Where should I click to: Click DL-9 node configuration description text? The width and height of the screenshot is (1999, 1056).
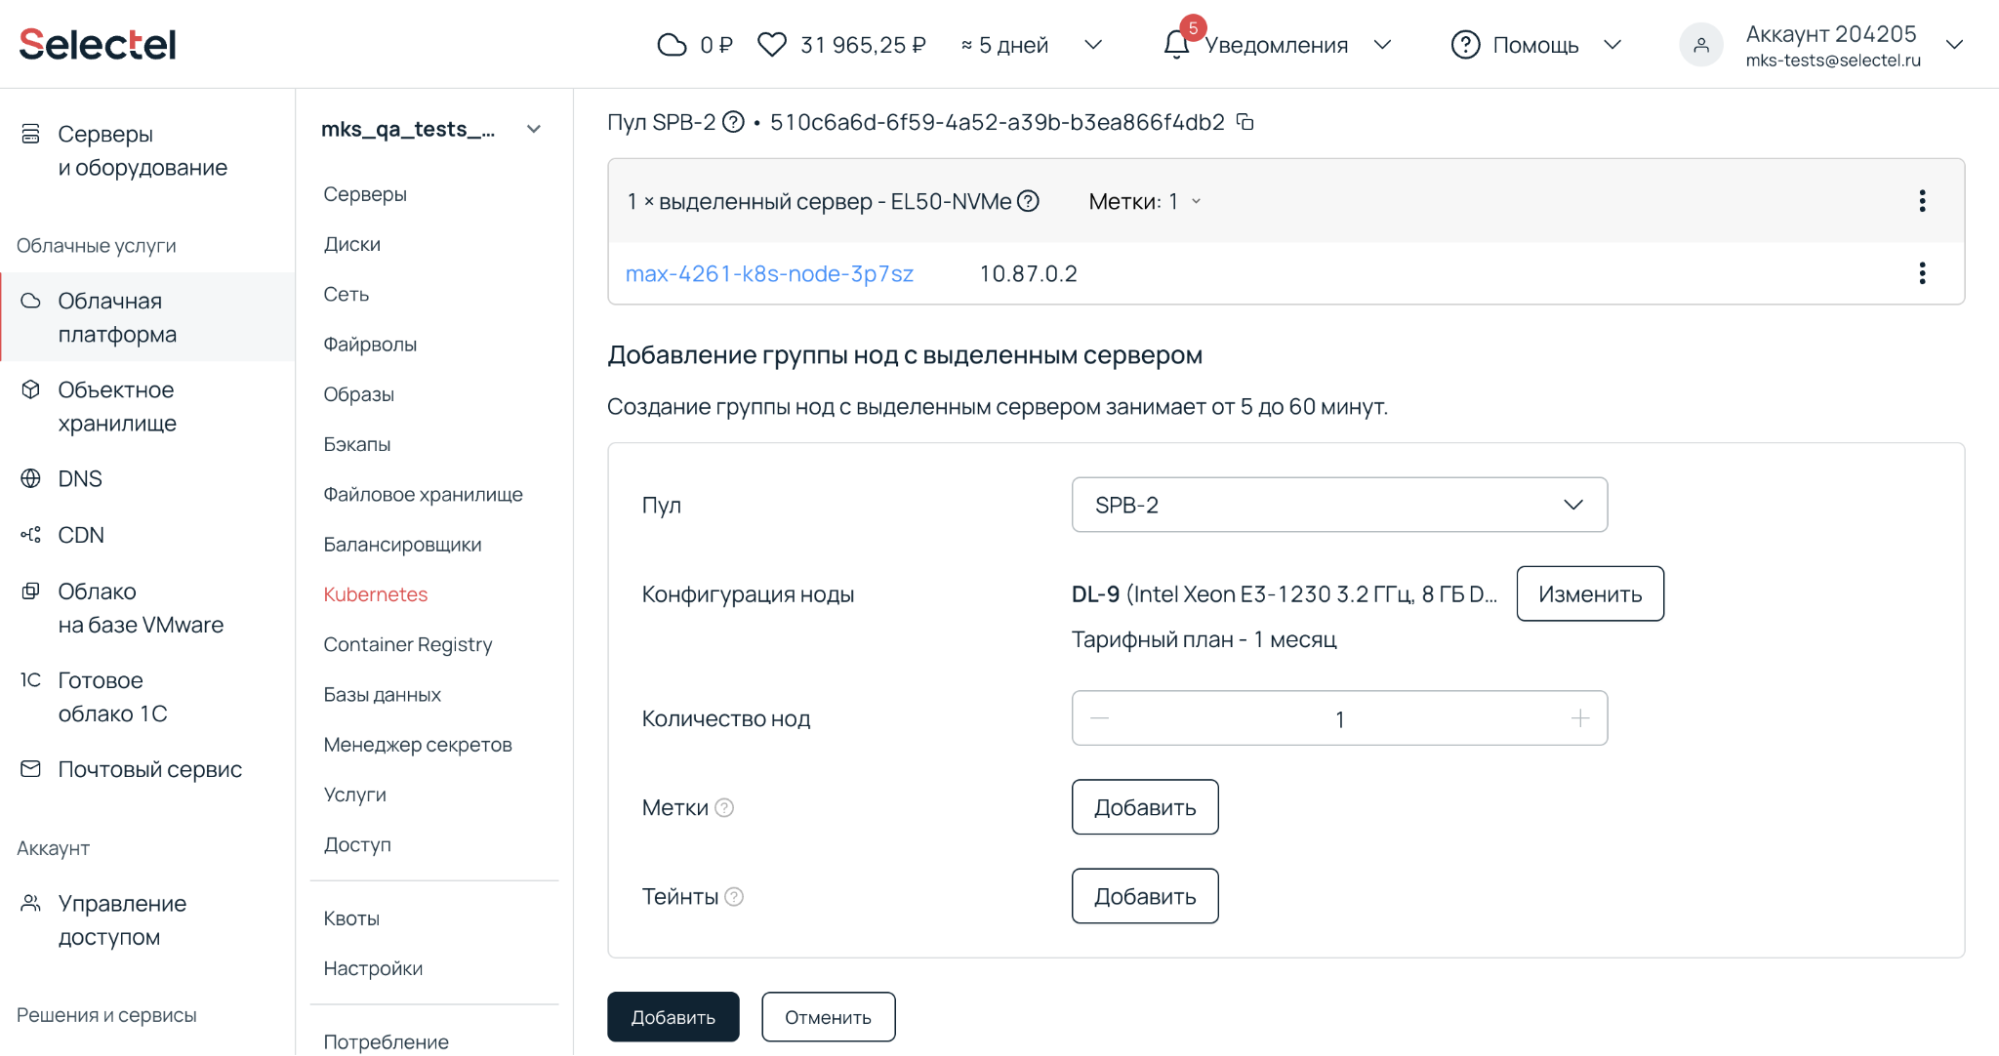click(1284, 594)
